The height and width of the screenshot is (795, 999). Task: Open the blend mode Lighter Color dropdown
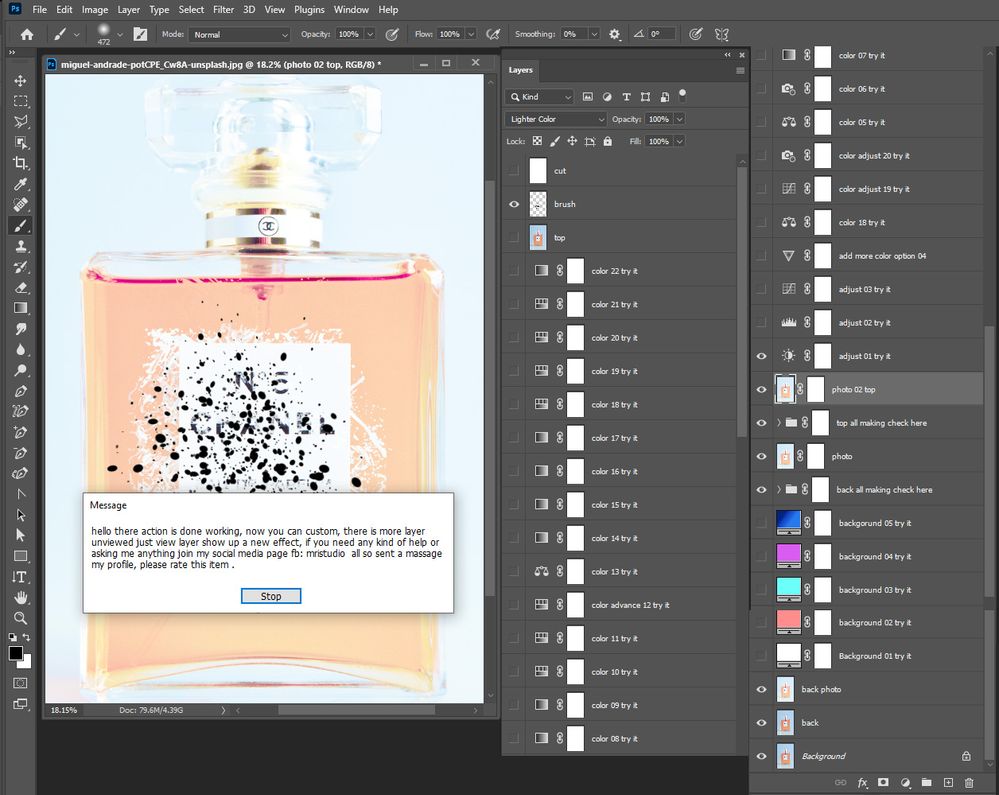click(x=556, y=119)
